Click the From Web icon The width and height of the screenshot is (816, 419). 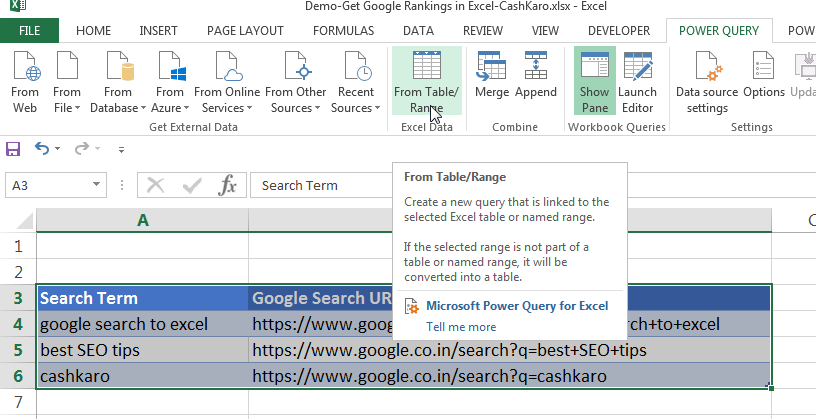(25, 81)
